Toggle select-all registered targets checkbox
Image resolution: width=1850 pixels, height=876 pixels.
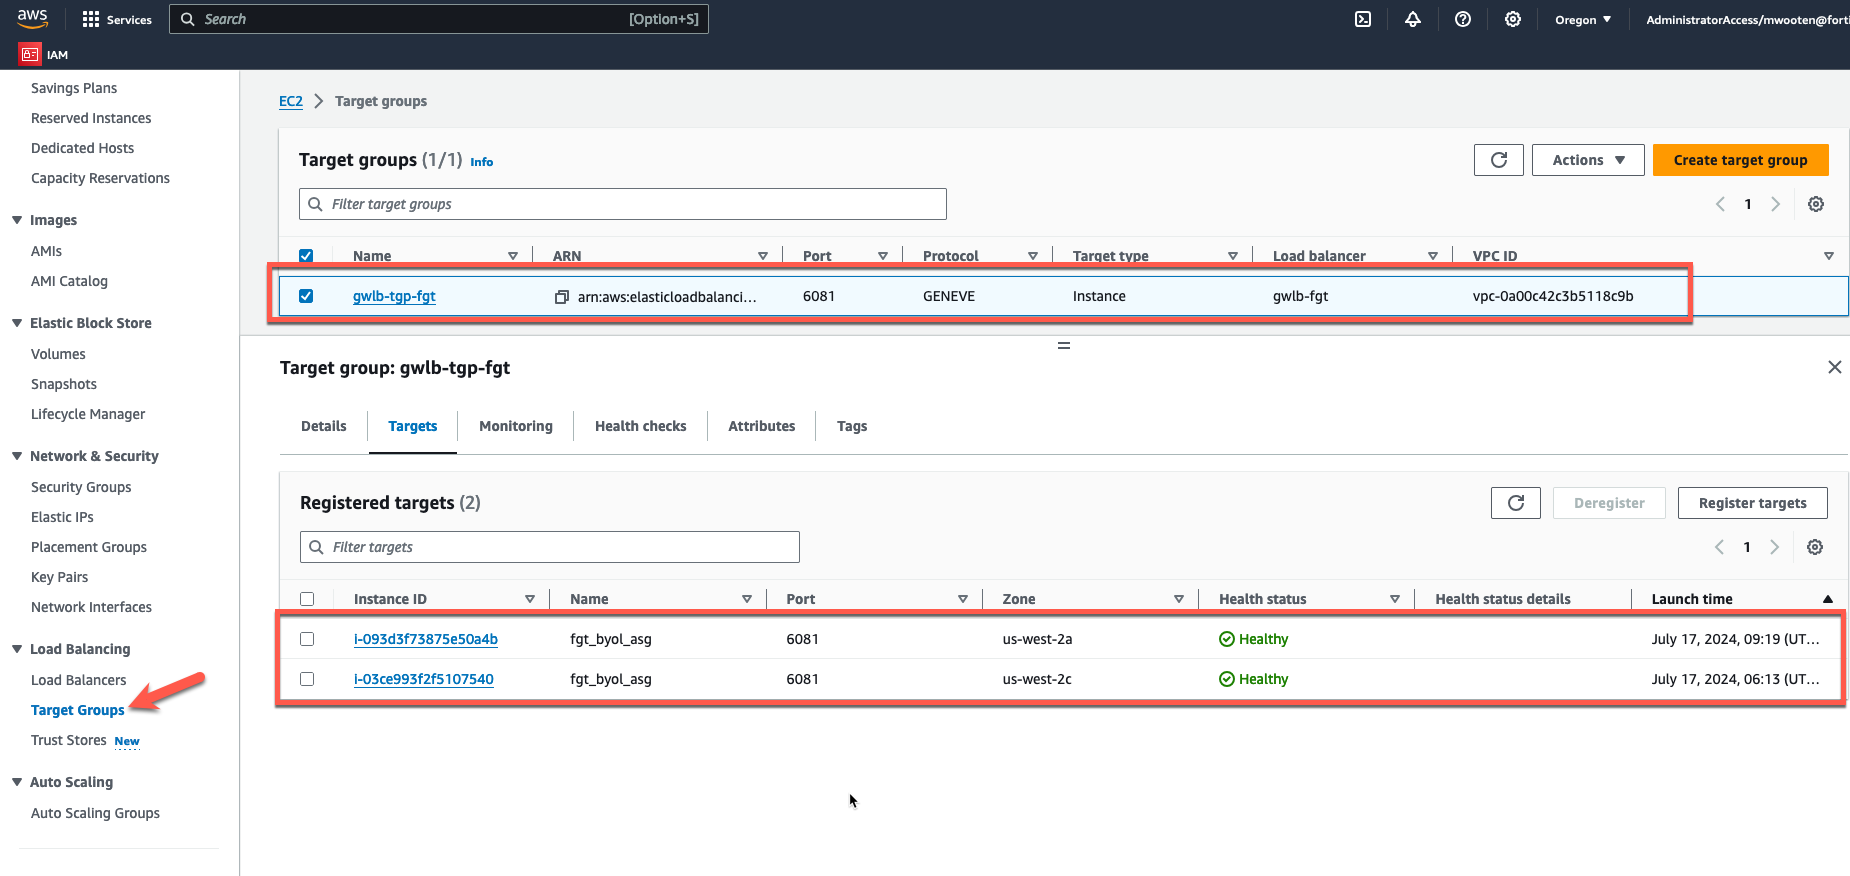(307, 599)
